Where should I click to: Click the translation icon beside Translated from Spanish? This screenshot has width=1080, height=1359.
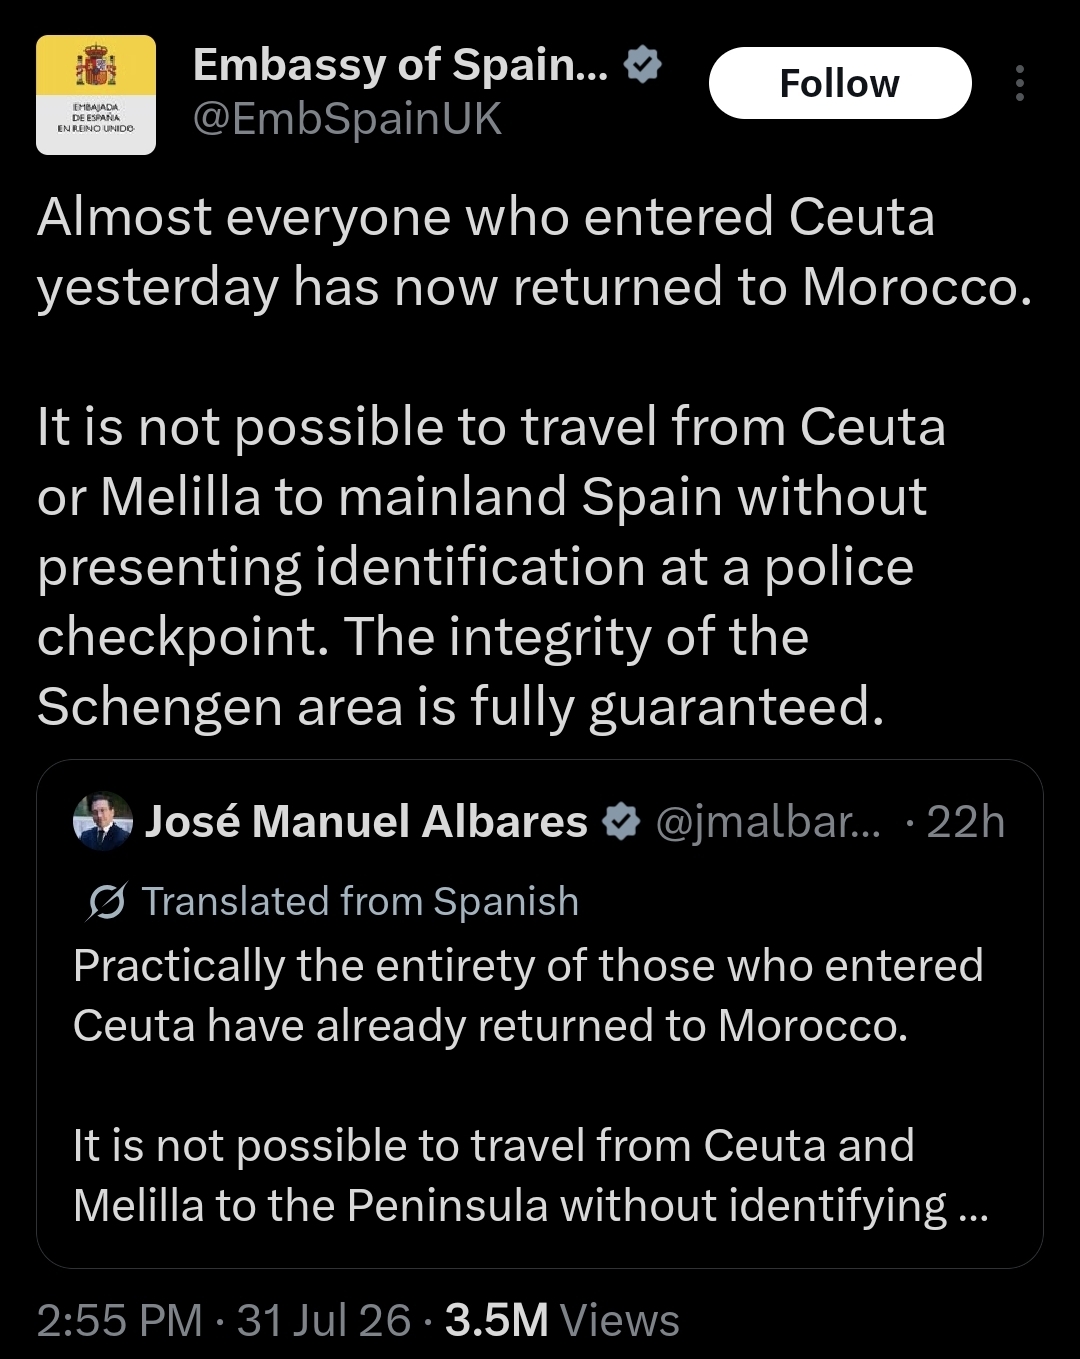[106, 902]
